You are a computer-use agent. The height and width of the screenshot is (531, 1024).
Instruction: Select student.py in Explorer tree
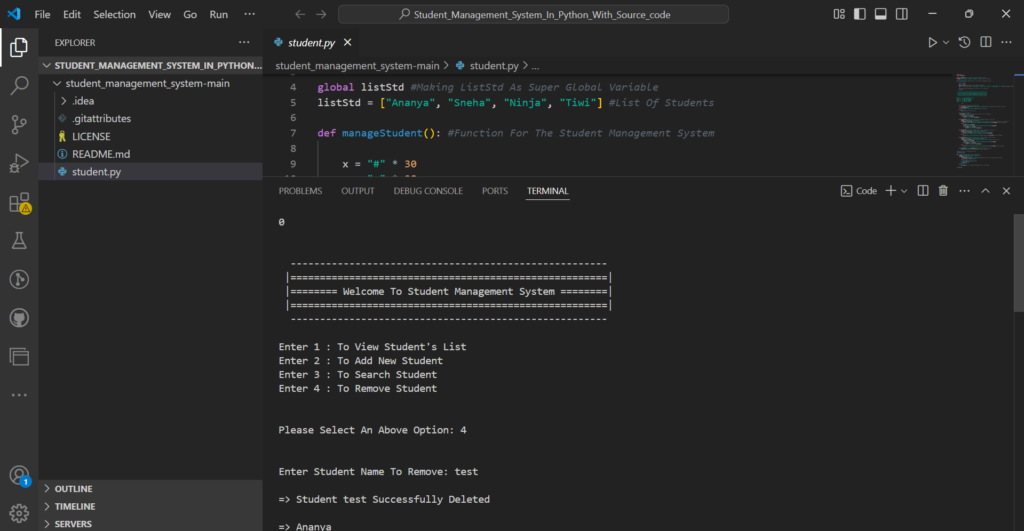pos(151,171)
